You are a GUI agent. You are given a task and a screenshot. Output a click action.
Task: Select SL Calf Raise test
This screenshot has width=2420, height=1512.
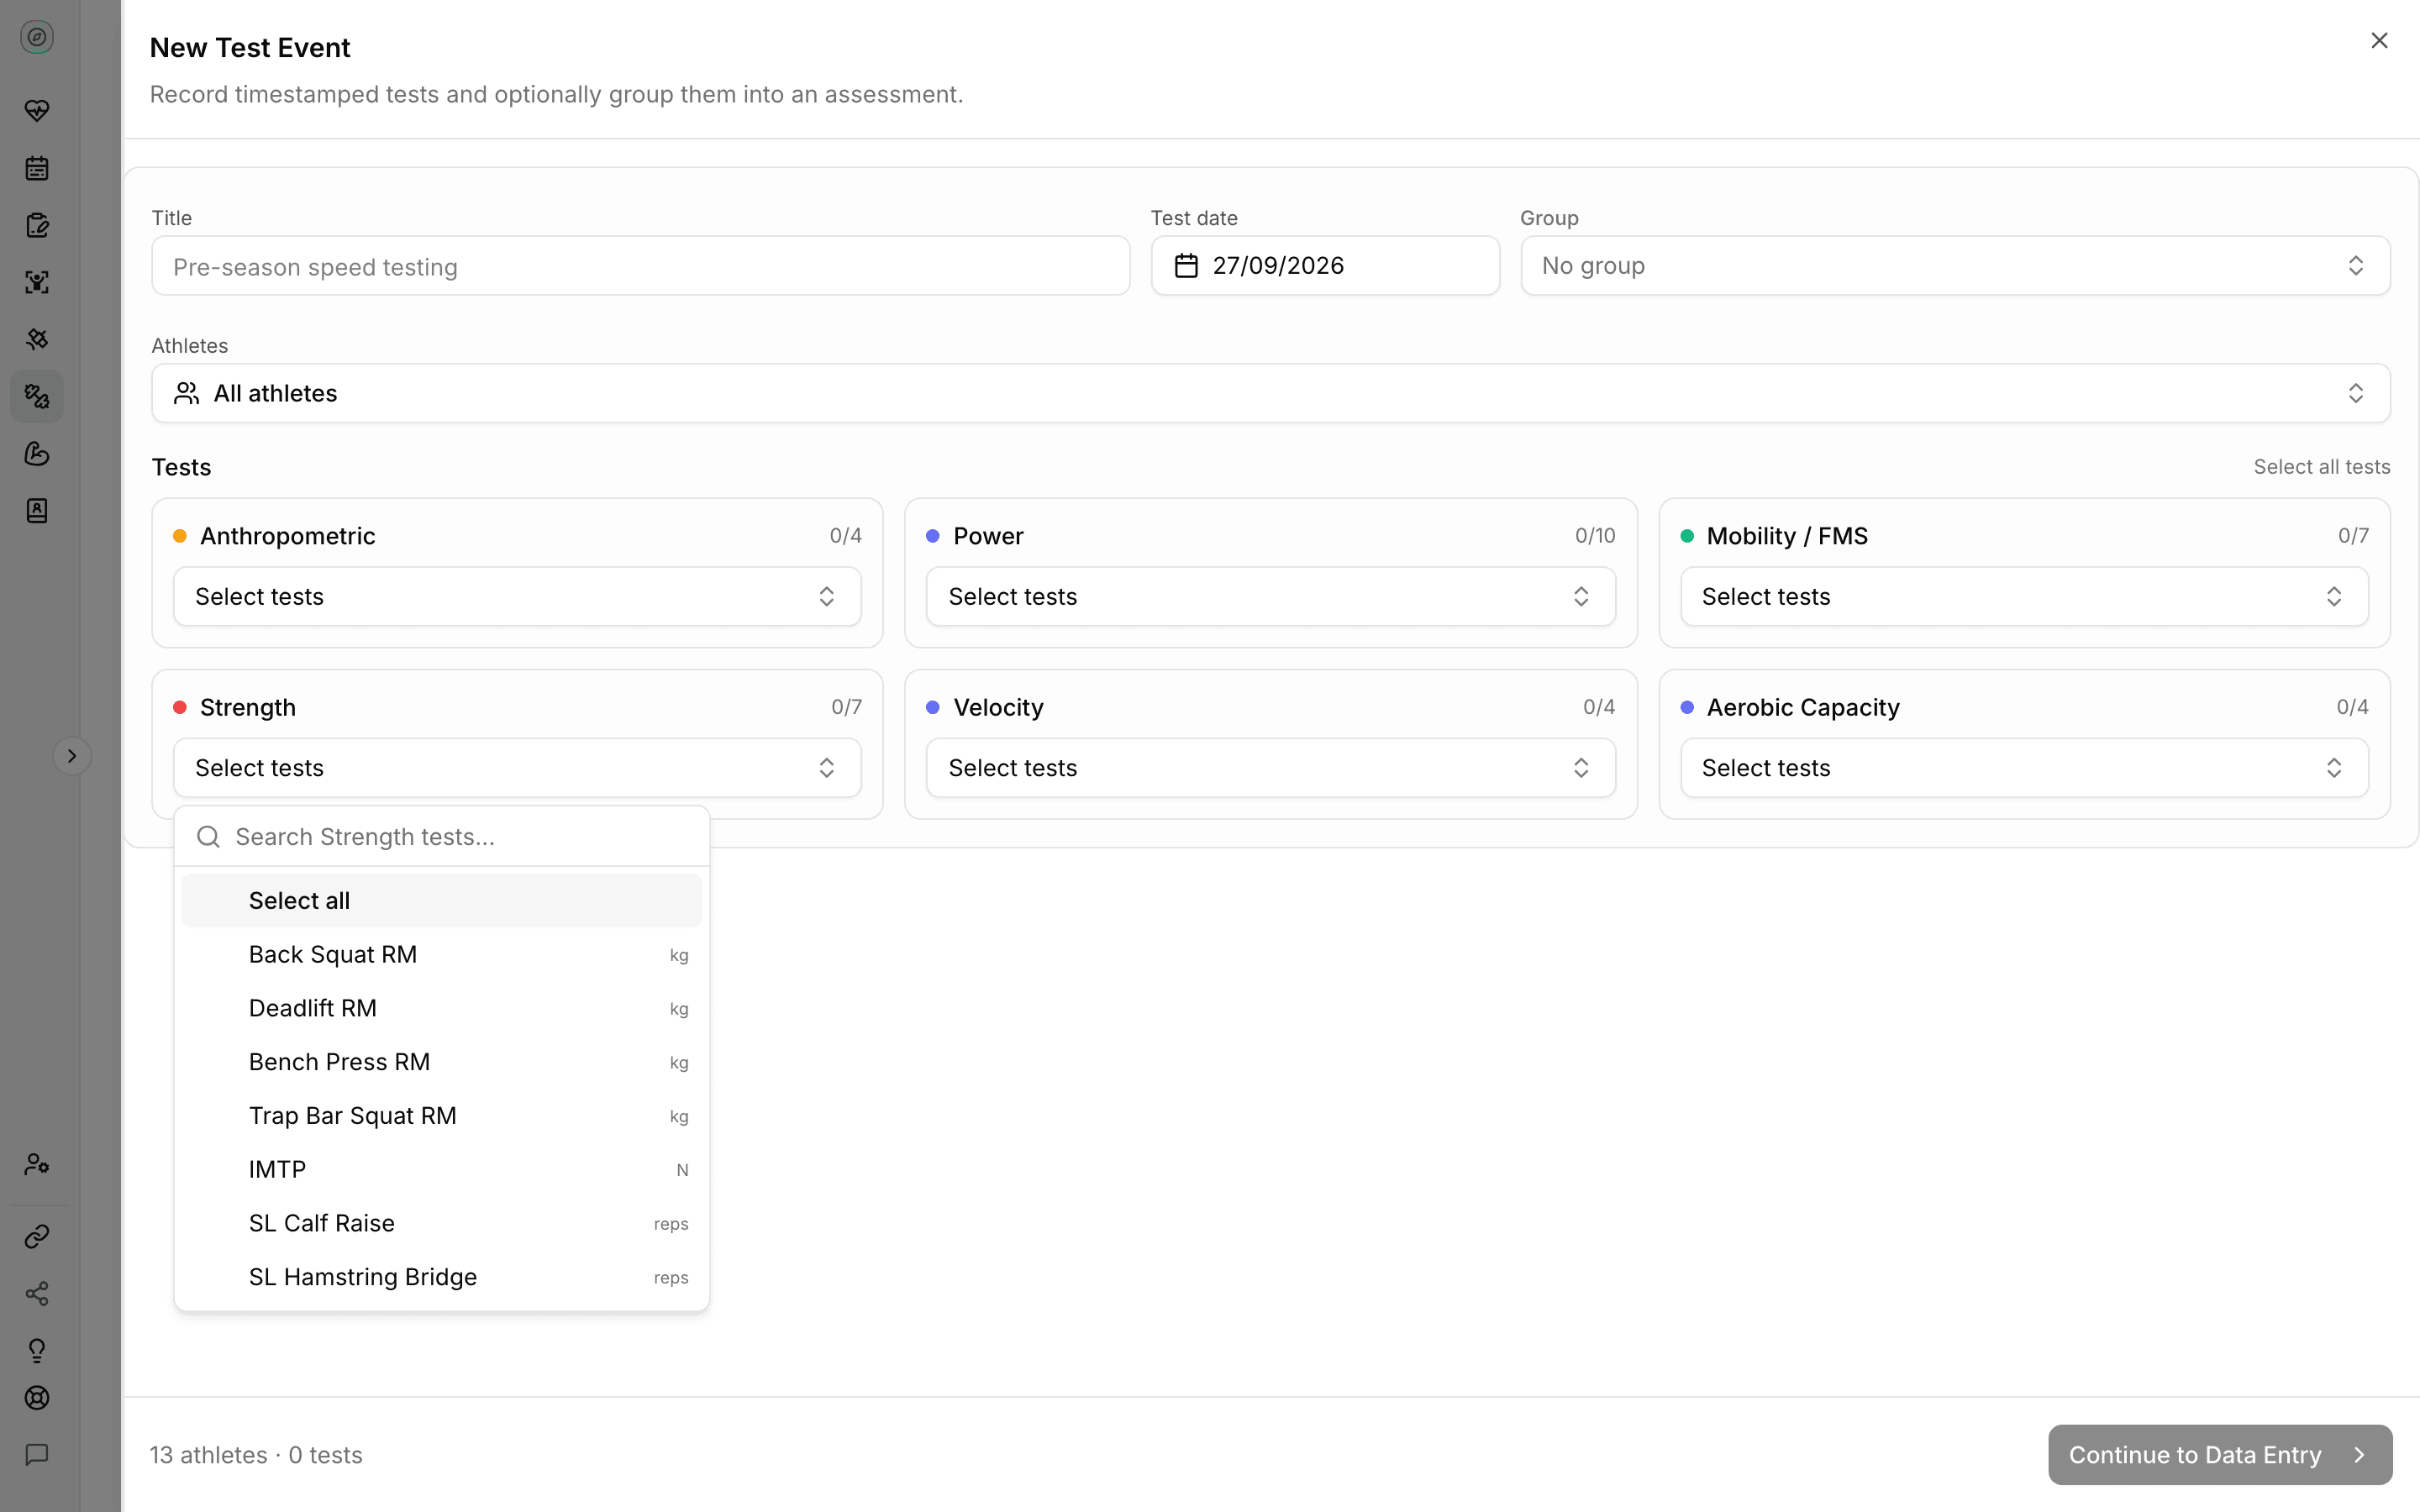tap(441, 1224)
